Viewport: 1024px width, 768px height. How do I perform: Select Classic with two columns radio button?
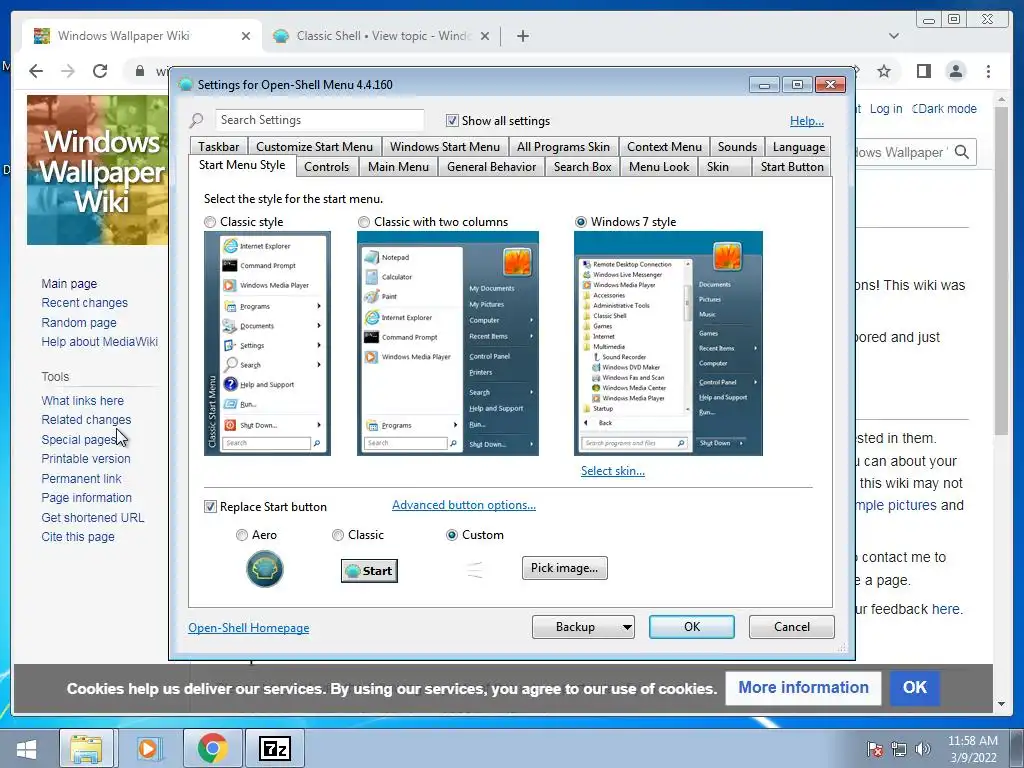click(364, 222)
